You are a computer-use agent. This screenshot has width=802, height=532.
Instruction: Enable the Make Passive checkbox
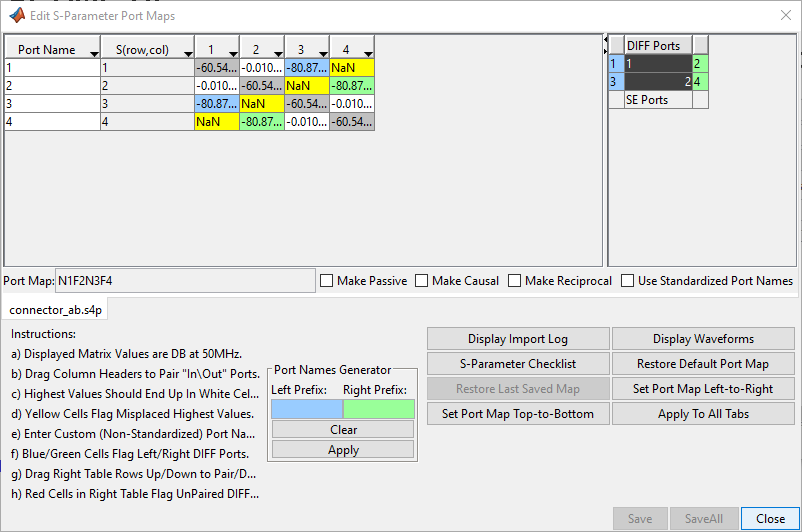tap(326, 281)
